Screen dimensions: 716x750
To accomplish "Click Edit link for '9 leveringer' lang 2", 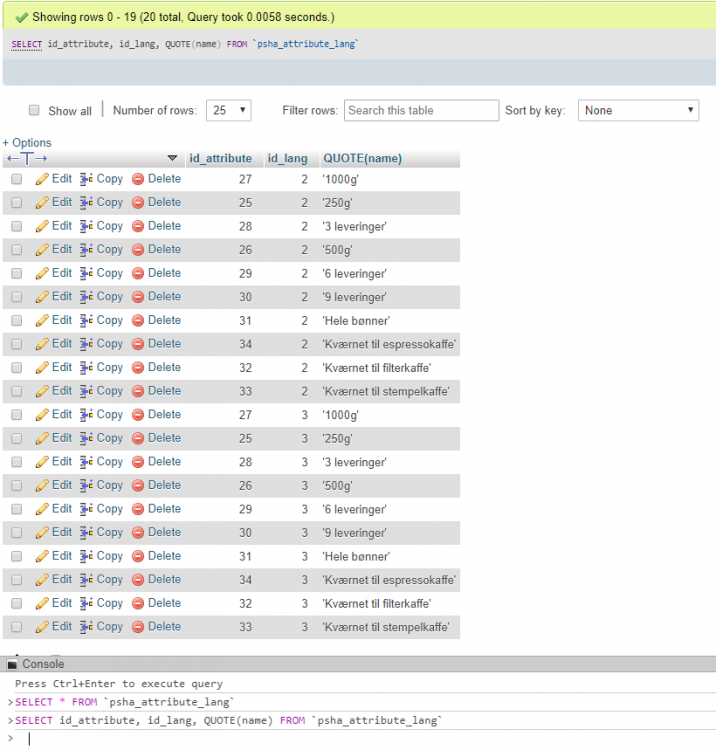I will (62, 297).
